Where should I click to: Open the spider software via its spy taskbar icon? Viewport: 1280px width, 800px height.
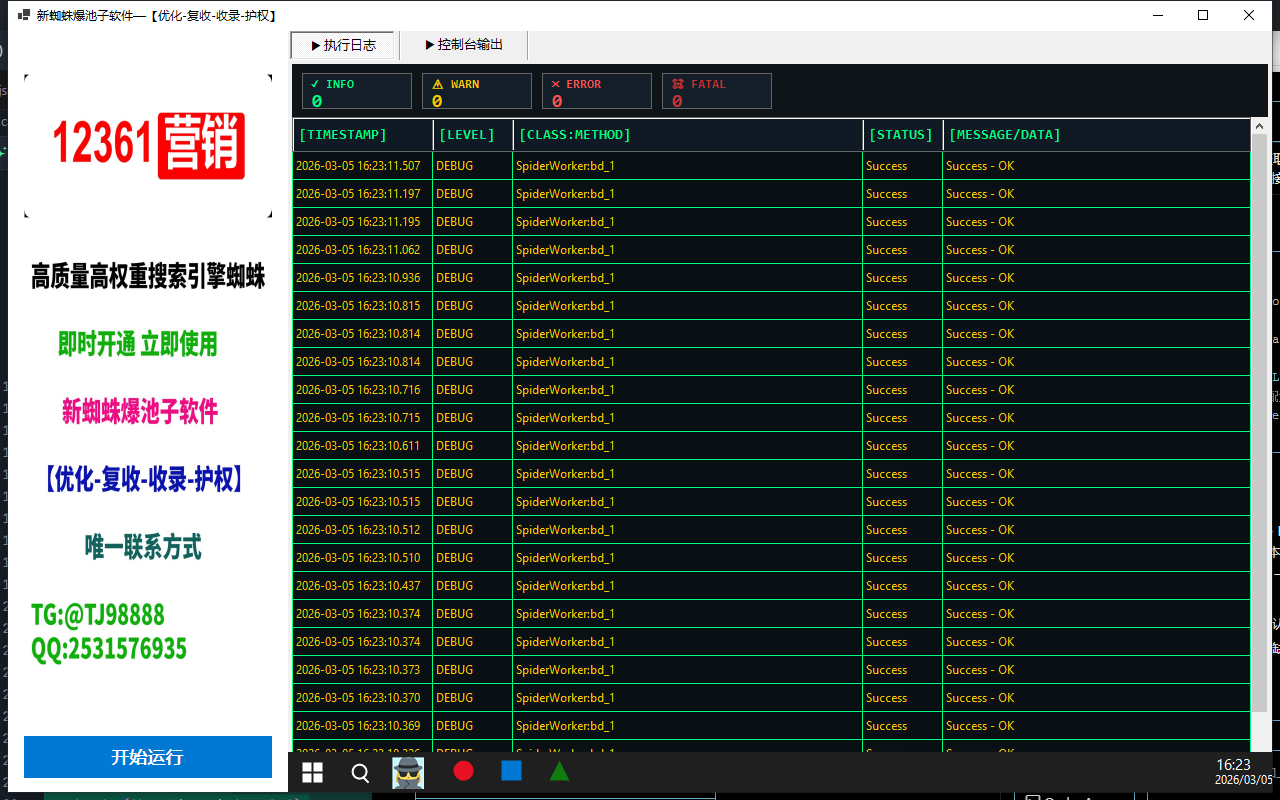(407, 771)
